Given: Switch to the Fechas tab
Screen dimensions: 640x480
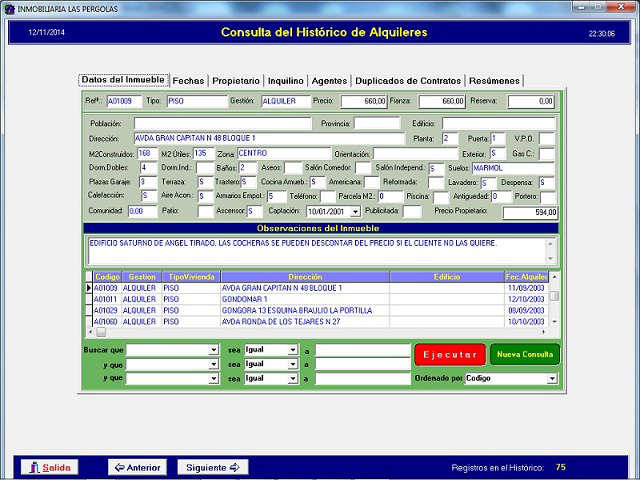Looking at the screenshot, I should [x=188, y=81].
